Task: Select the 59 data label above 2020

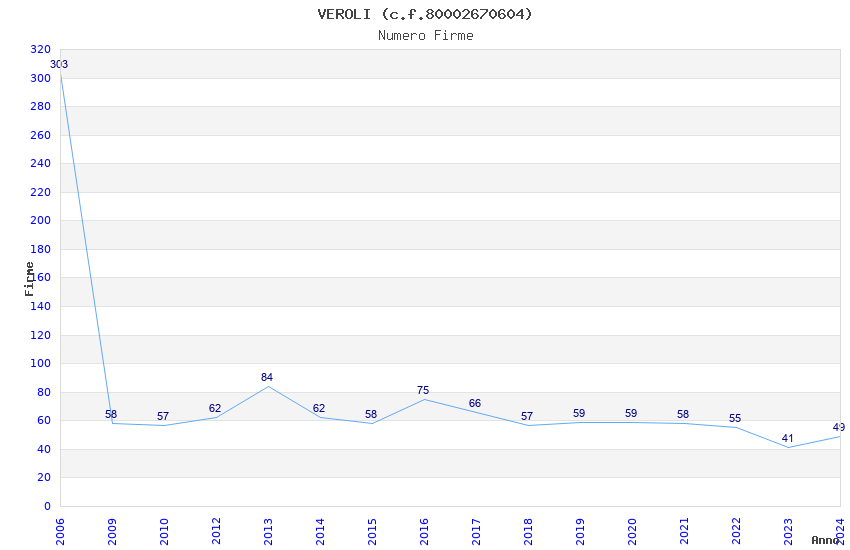Action: (x=631, y=413)
